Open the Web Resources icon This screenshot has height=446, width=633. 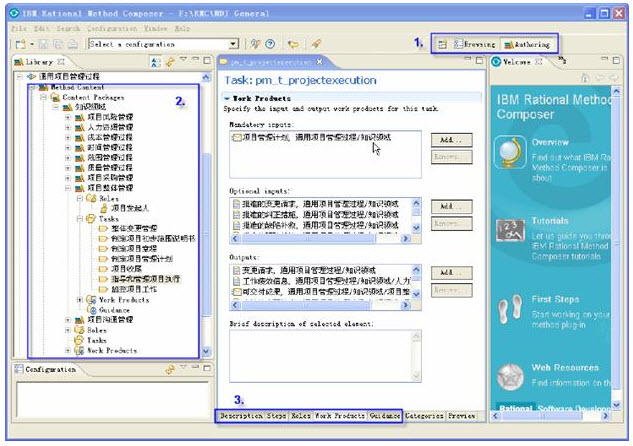click(x=512, y=376)
